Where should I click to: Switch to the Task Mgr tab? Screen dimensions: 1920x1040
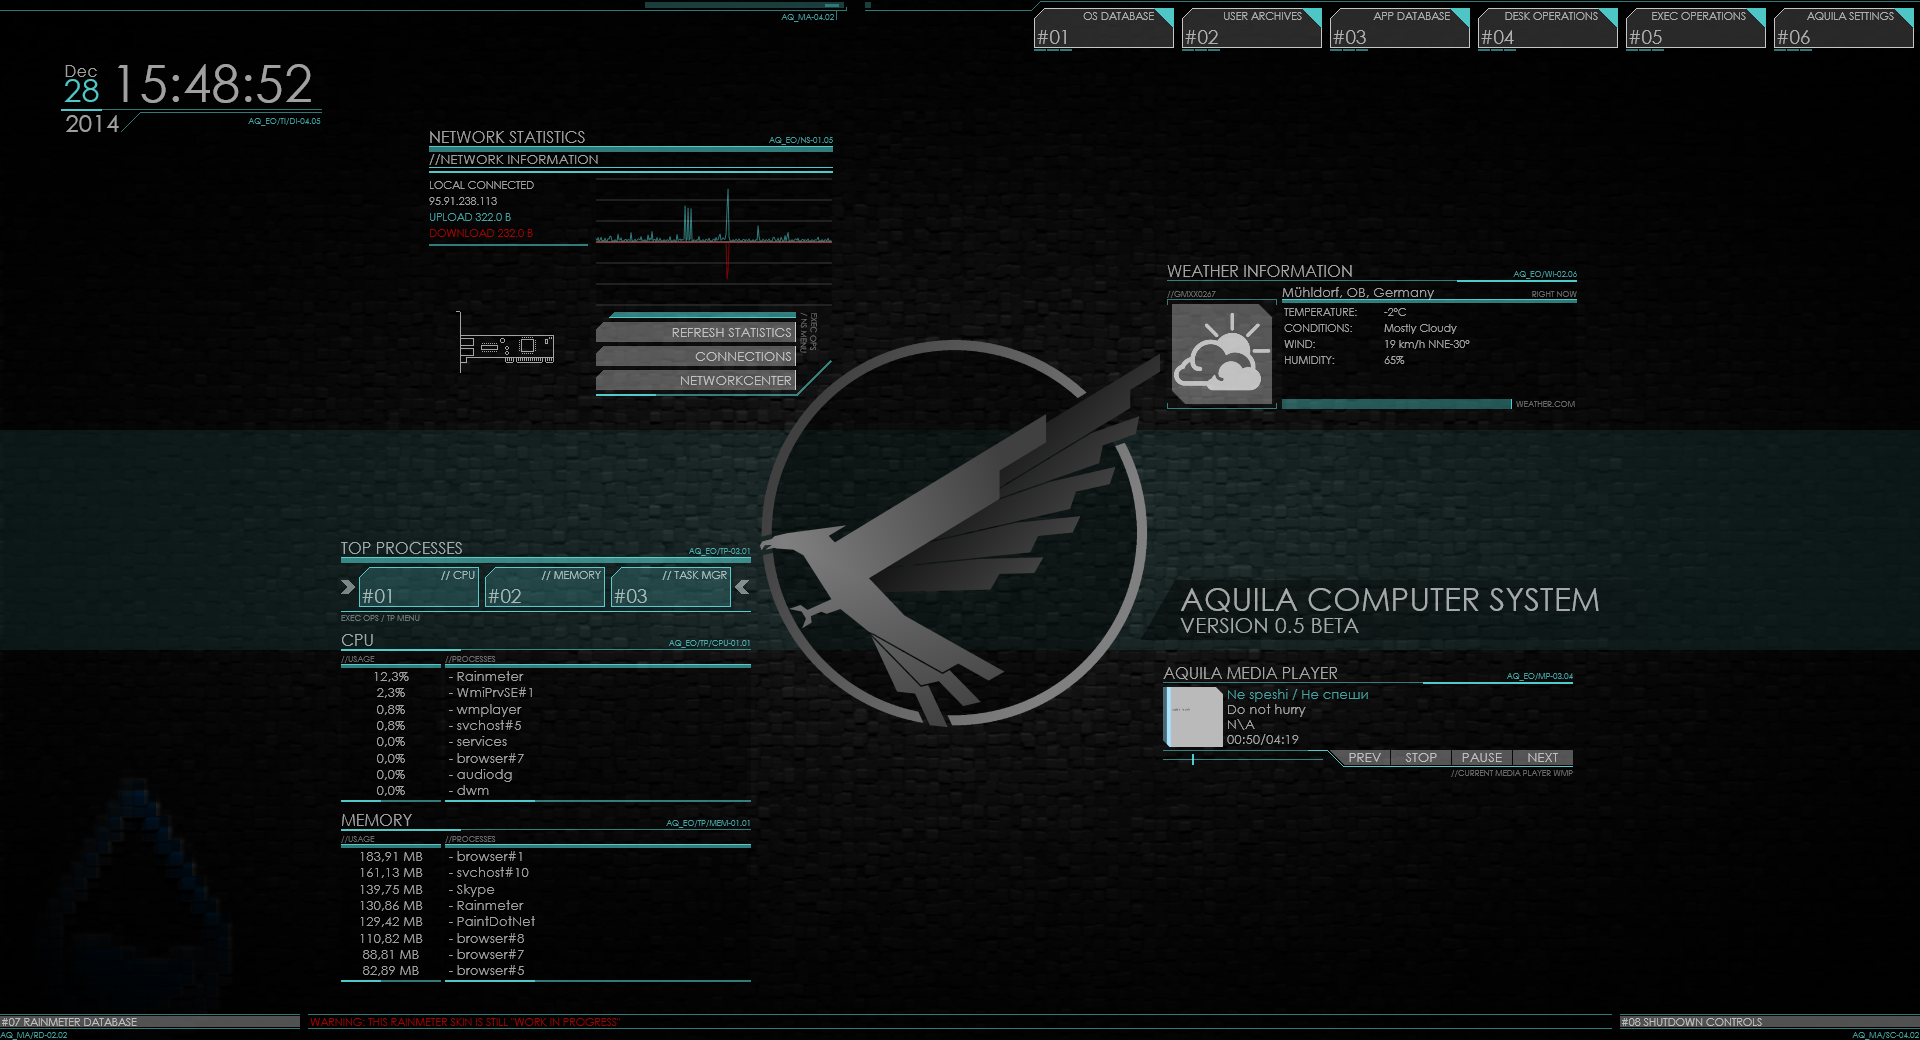(x=671, y=587)
